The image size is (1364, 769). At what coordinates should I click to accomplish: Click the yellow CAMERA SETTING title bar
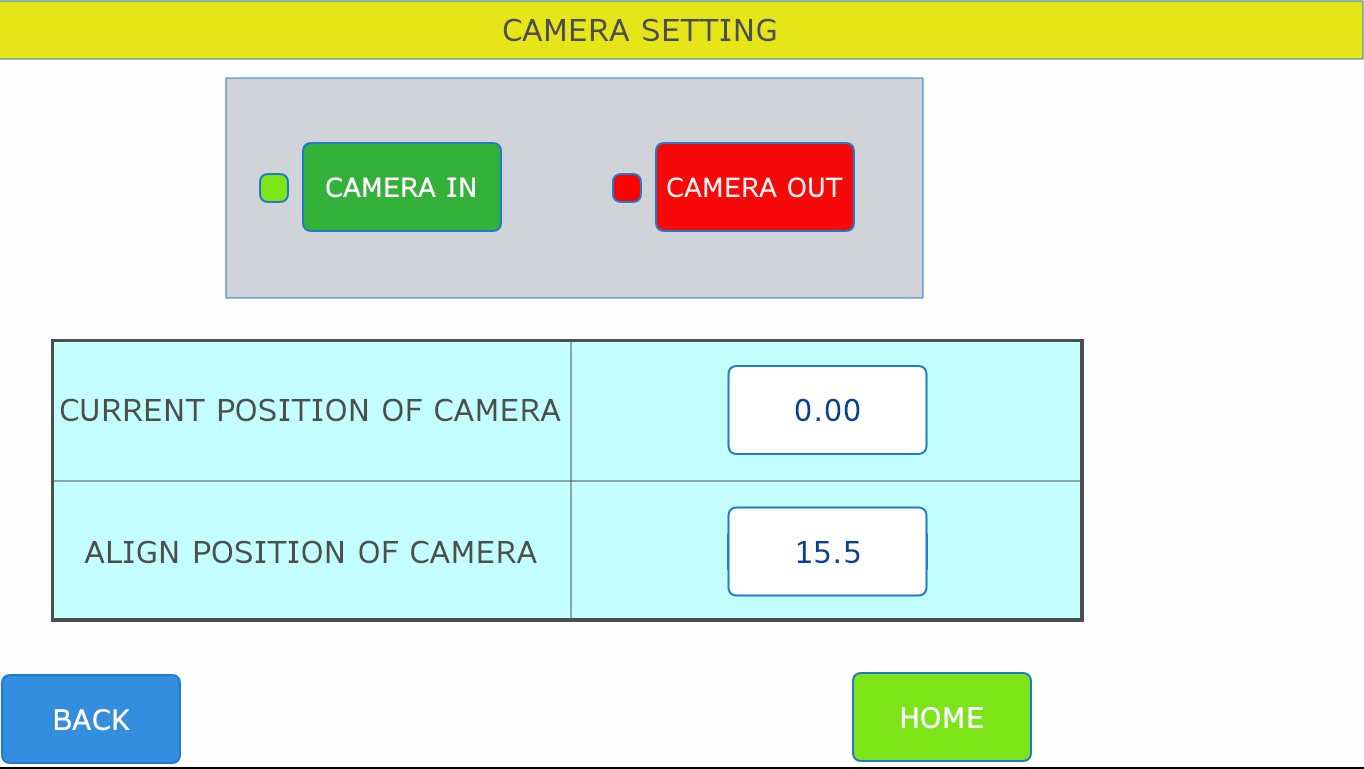click(681, 30)
